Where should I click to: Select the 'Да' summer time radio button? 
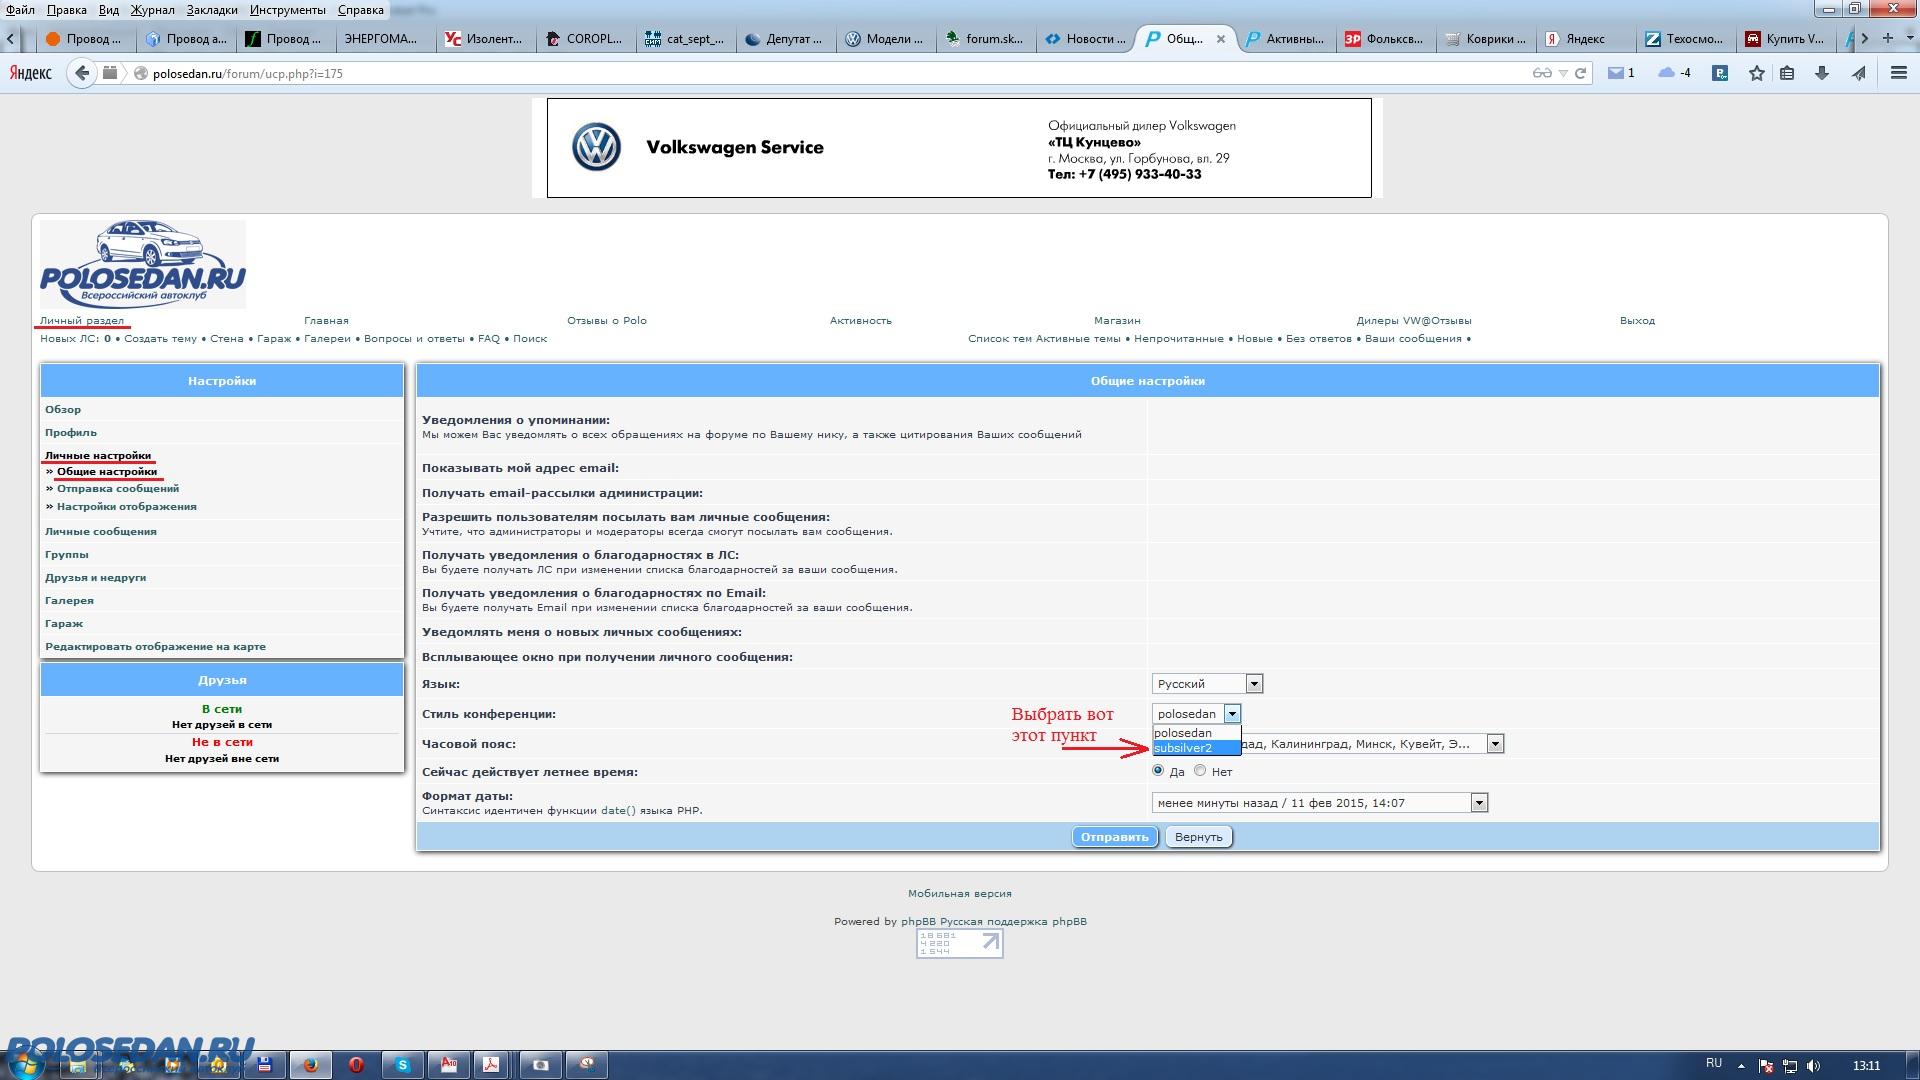(1158, 771)
